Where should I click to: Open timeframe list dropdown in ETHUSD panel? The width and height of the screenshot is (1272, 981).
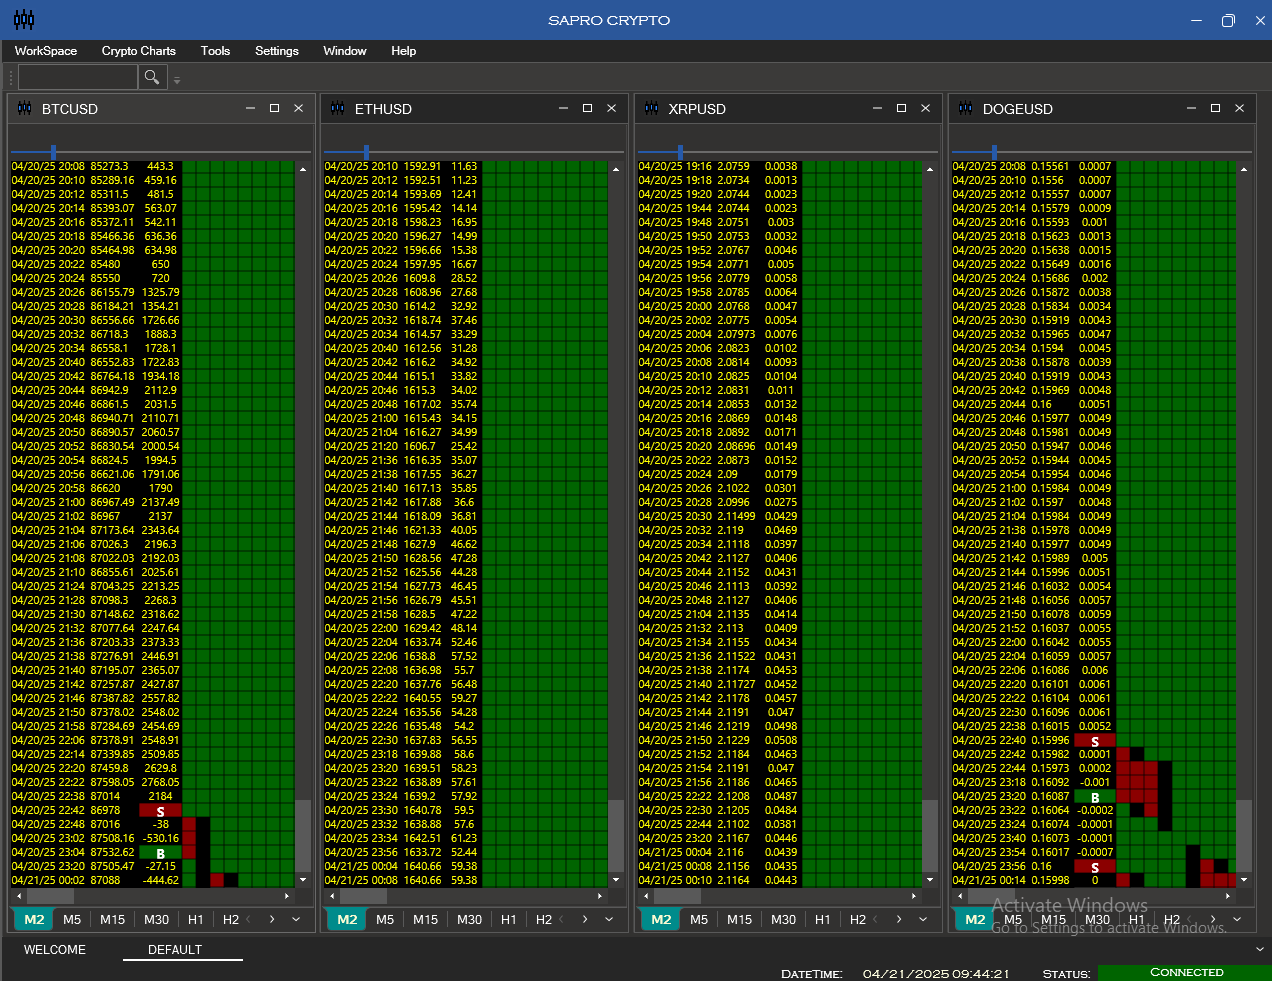609,919
